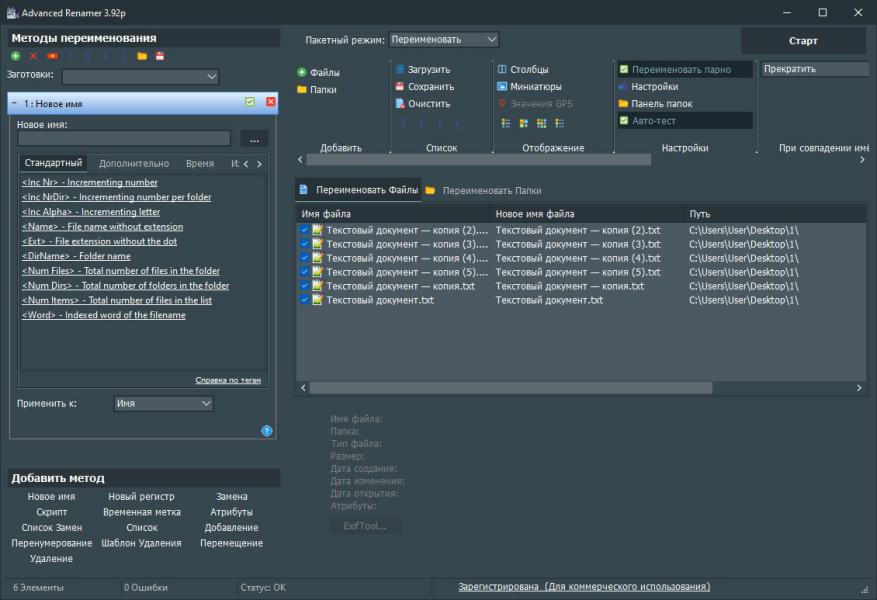This screenshot has width=877, height=600.
Task: Click the green plus add-method icon
Action: [16, 56]
